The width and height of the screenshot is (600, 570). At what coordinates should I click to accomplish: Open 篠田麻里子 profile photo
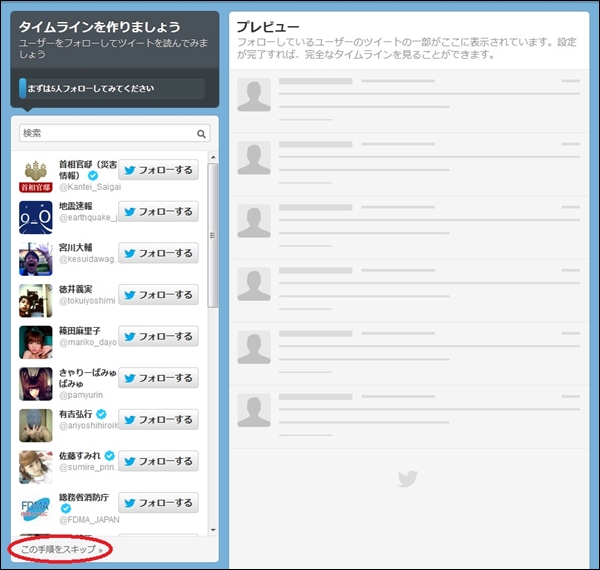36,342
